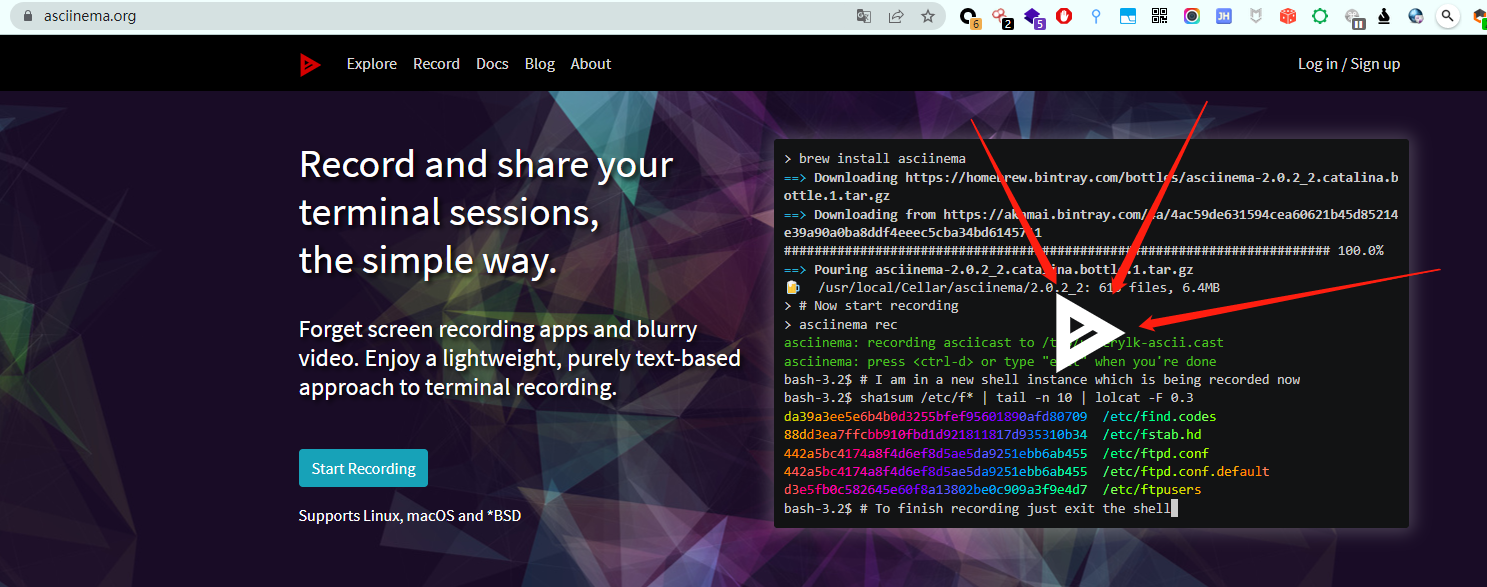The height and width of the screenshot is (587, 1487).
Task: Open the red dice extension
Action: click(1288, 16)
